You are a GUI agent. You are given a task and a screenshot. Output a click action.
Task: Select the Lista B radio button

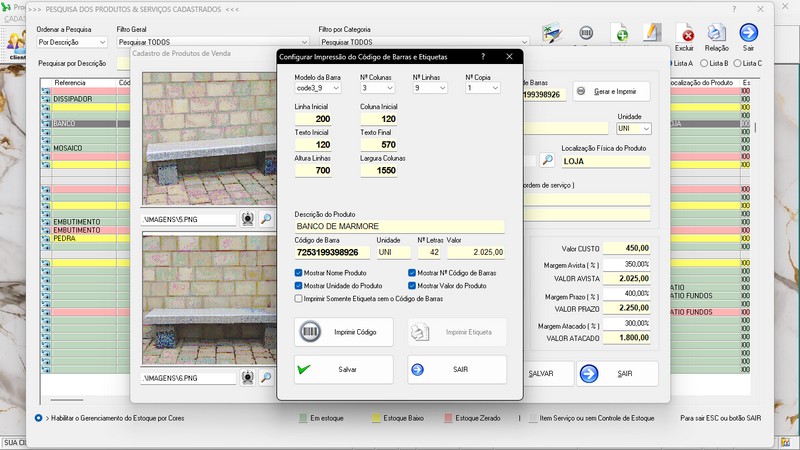(x=704, y=63)
